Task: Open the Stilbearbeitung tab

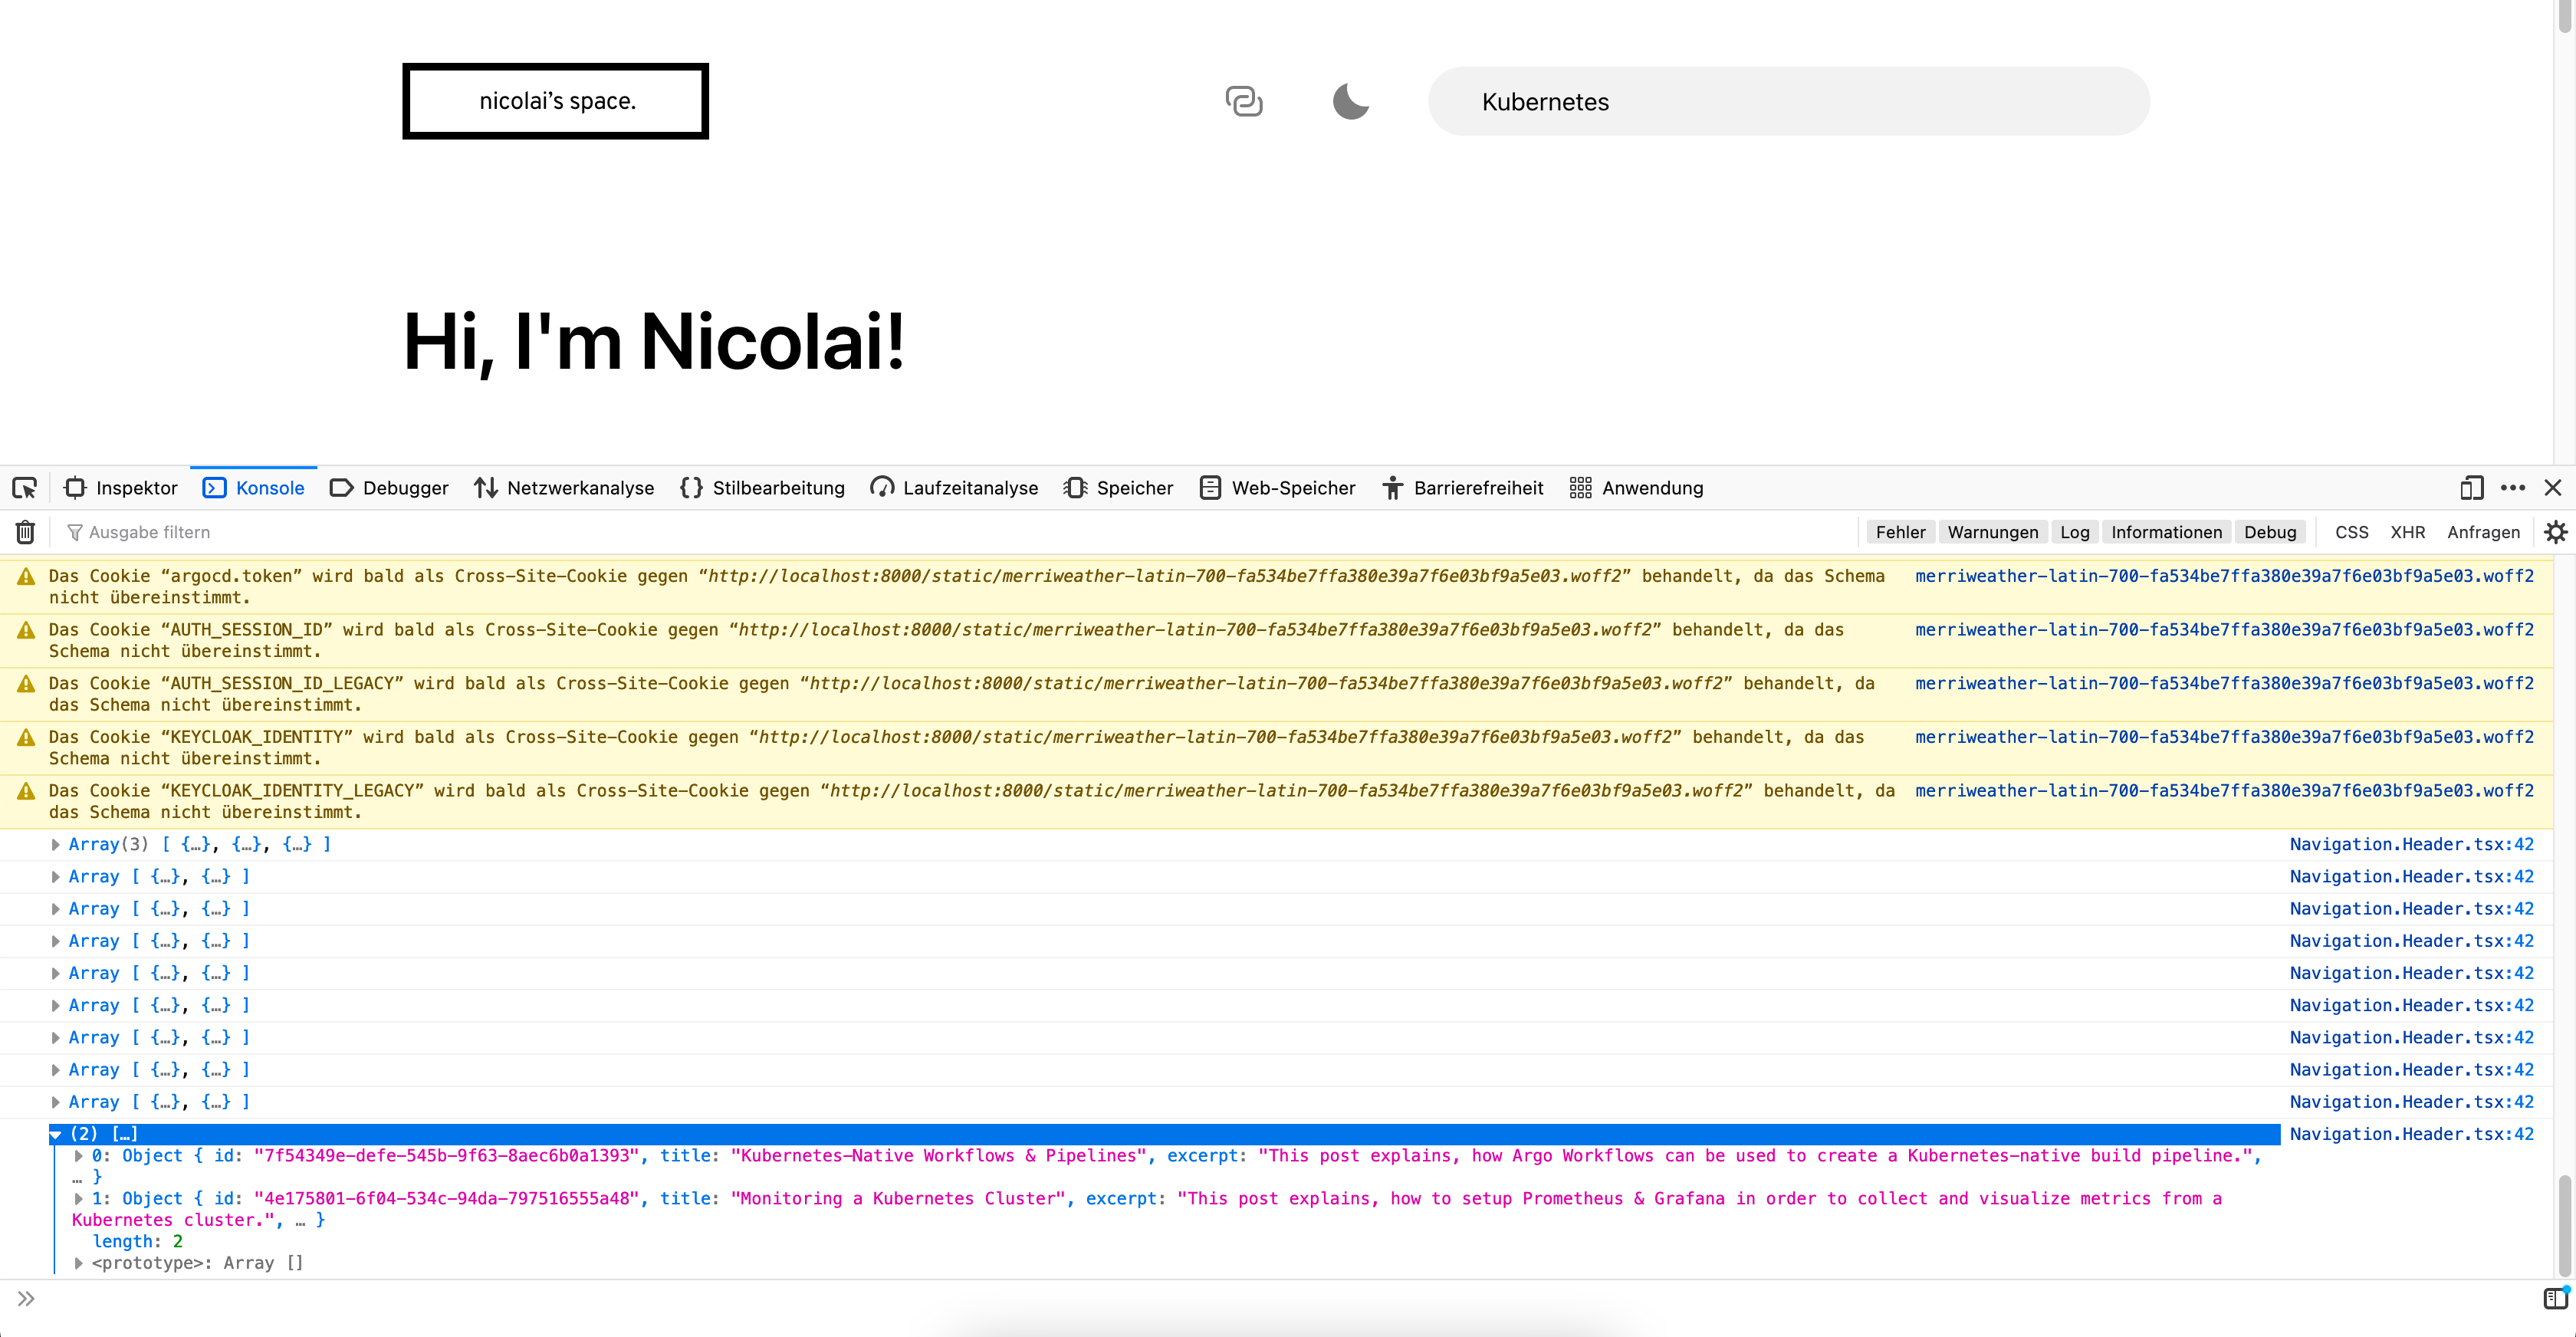Action: [x=763, y=488]
